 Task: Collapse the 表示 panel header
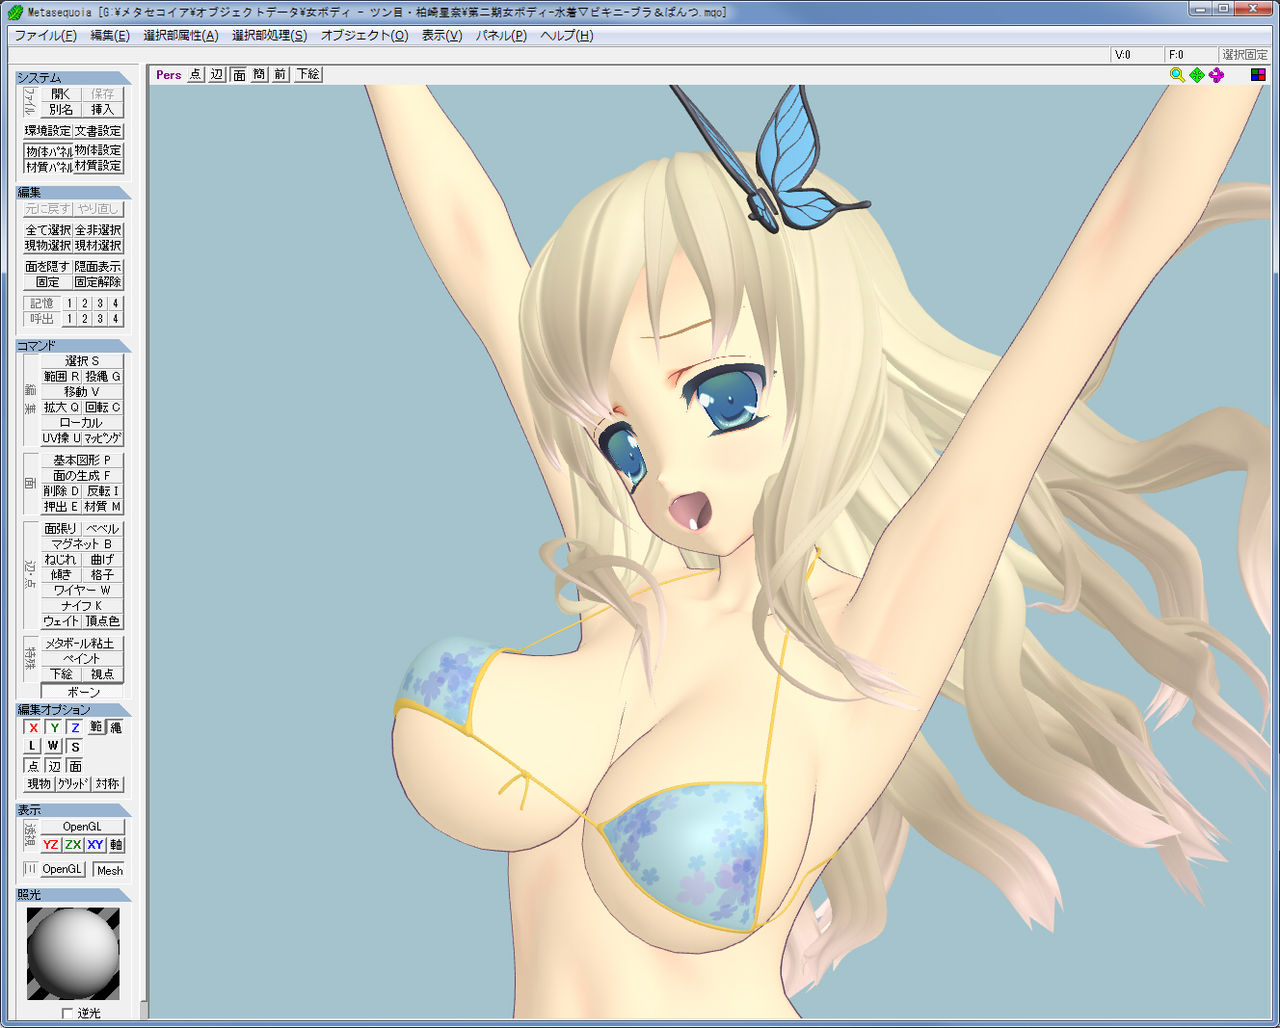click(x=73, y=810)
